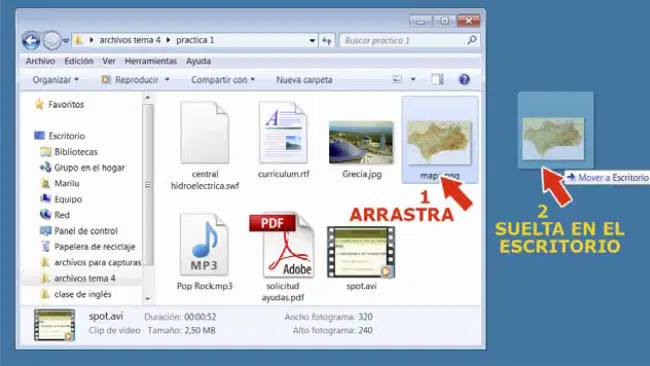This screenshot has height=366, width=650.
Task: Toggle the preview pane
Action: tap(437, 79)
